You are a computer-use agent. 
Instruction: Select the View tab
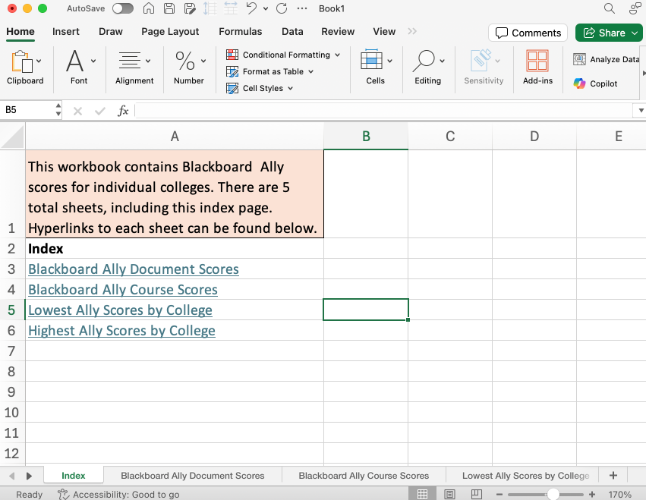(384, 32)
